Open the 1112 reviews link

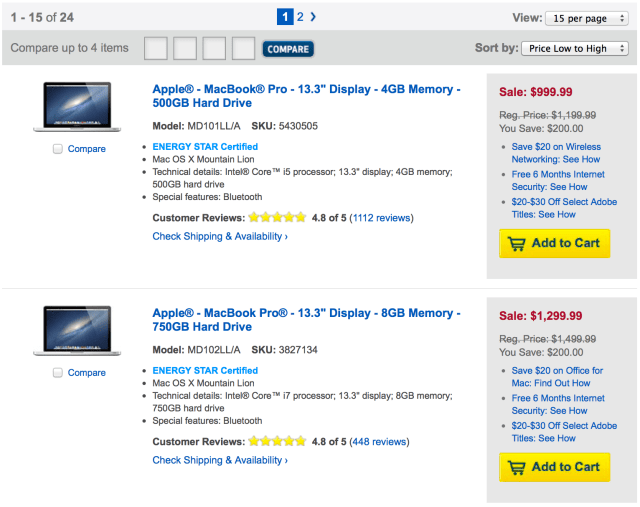(381, 217)
